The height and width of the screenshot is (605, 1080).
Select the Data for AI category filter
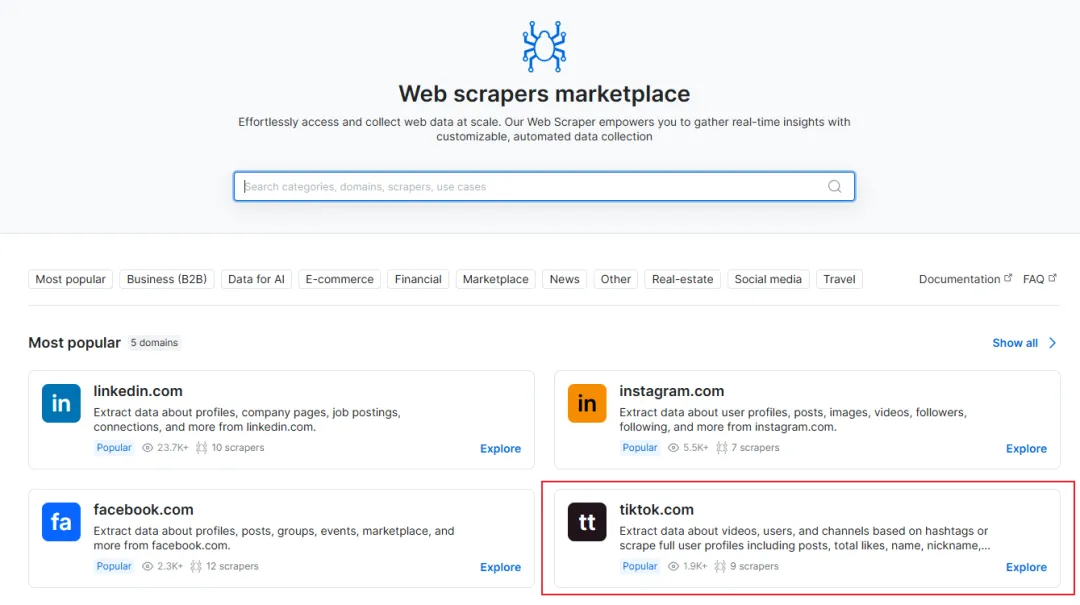coord(256,279)
